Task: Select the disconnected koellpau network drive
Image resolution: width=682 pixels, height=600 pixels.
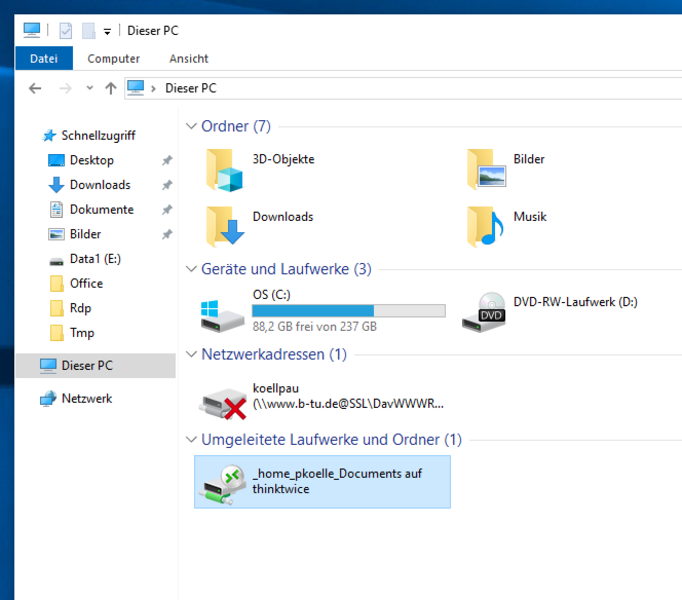Action: click(x=222, y=400)
